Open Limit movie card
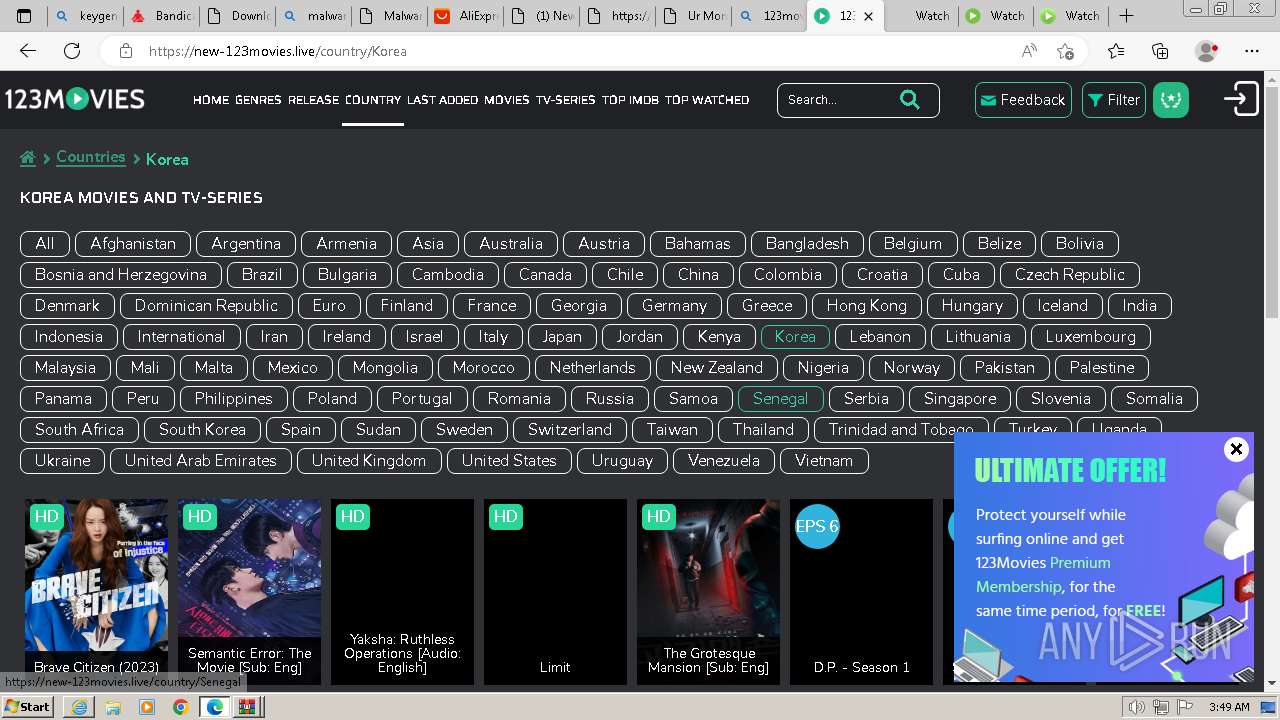1280x720 pixels. pyautogui.click(x=555, y=592)
